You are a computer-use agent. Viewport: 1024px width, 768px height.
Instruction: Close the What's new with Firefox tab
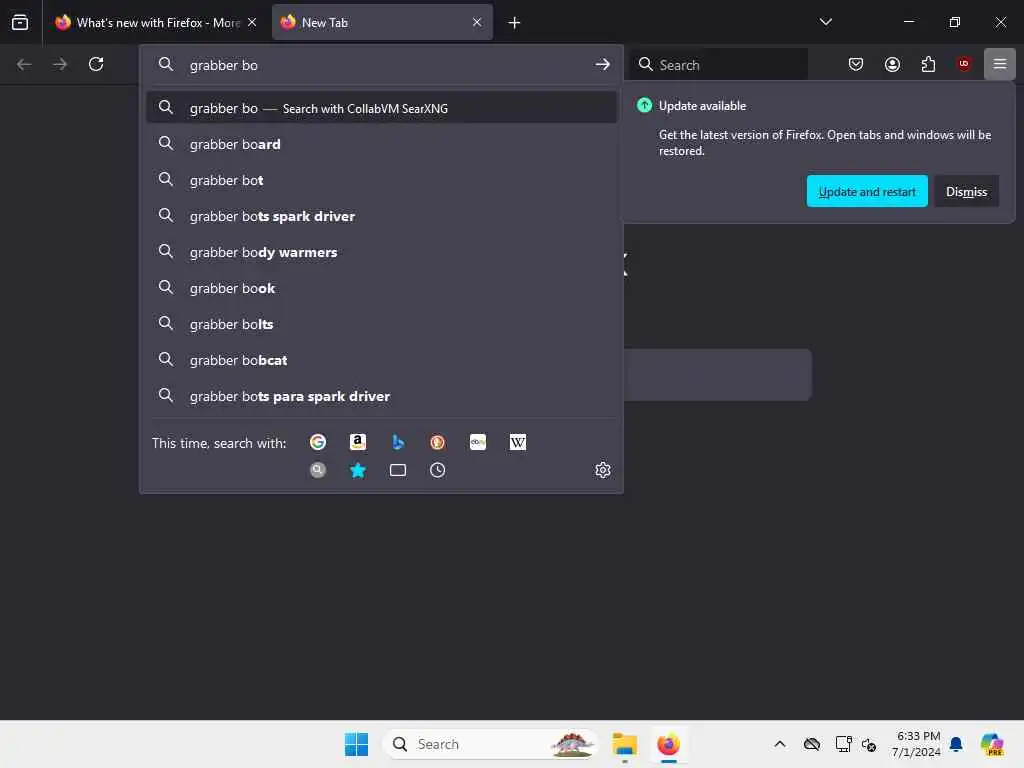[x=251, y=22]
